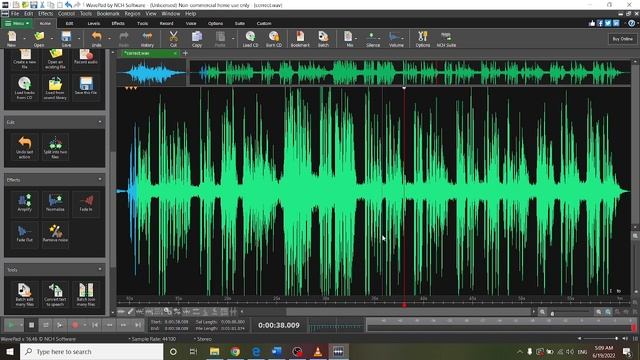640x360 pixels.
Task: Open the dropdown arrow beside New
Action: (24, 39)
